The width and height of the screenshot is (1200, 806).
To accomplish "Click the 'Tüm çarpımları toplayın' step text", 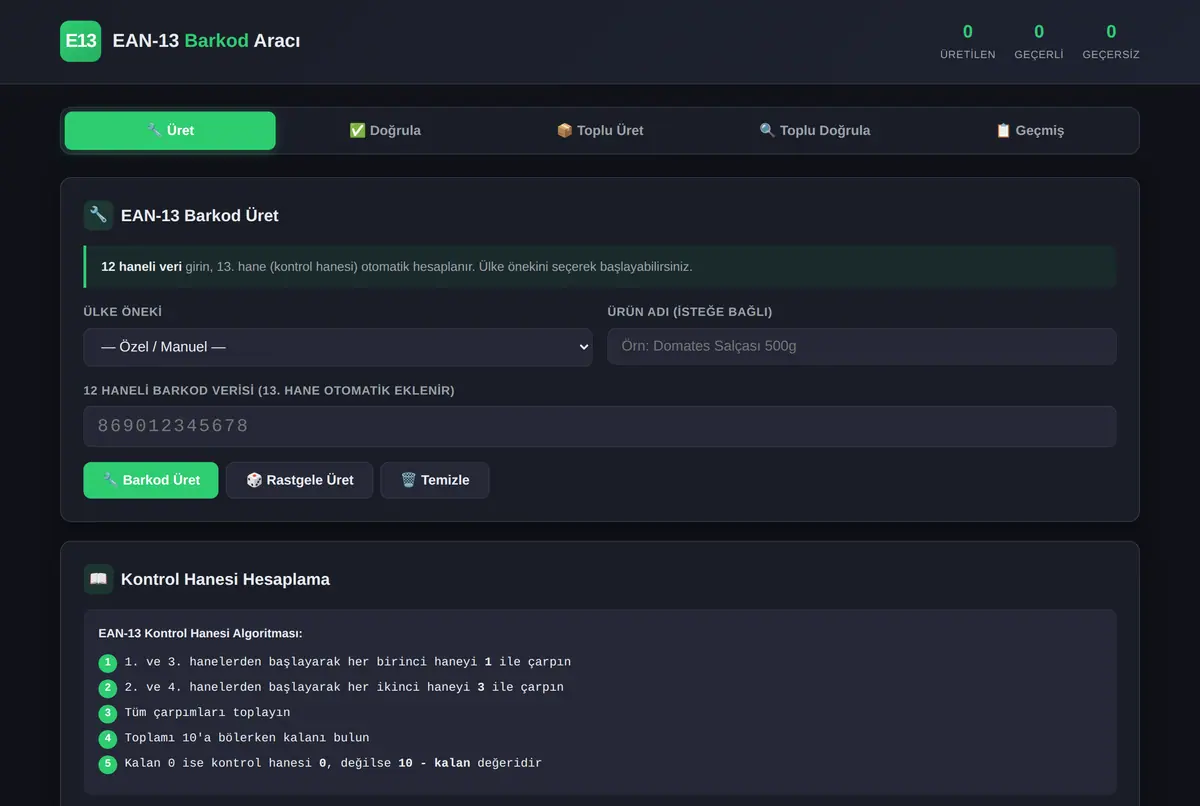I will click(207, 713).
